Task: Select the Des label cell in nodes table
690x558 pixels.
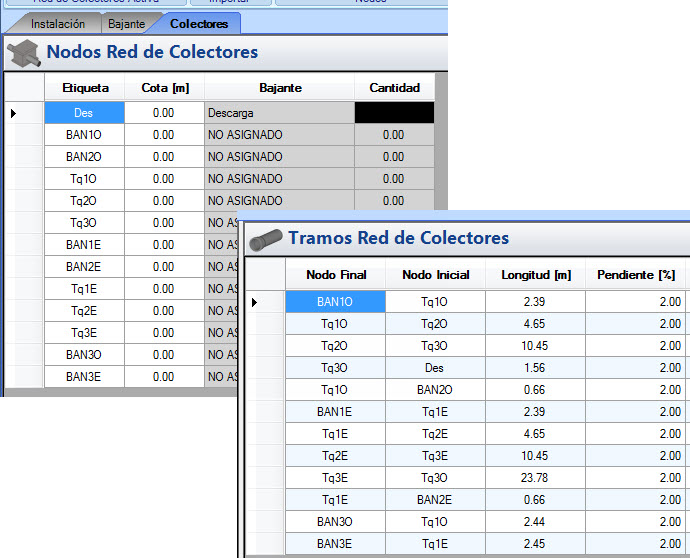Action: [84, 113]
